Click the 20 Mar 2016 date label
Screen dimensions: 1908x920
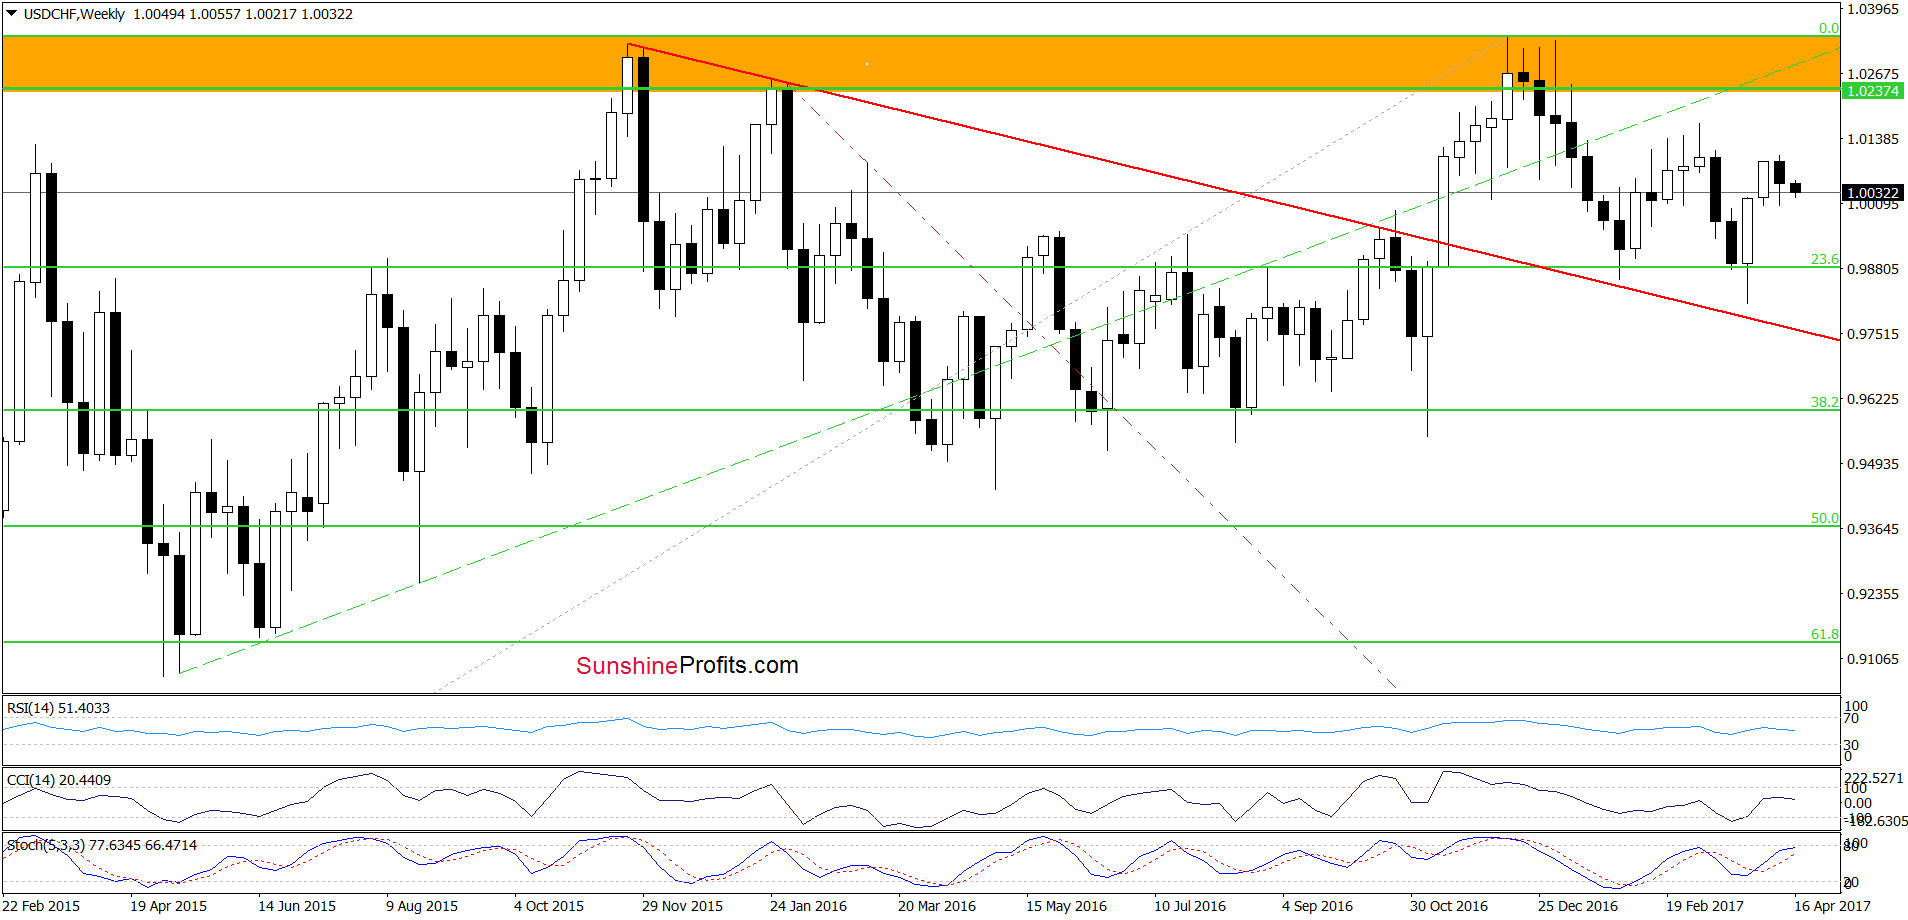coord(937,906)
